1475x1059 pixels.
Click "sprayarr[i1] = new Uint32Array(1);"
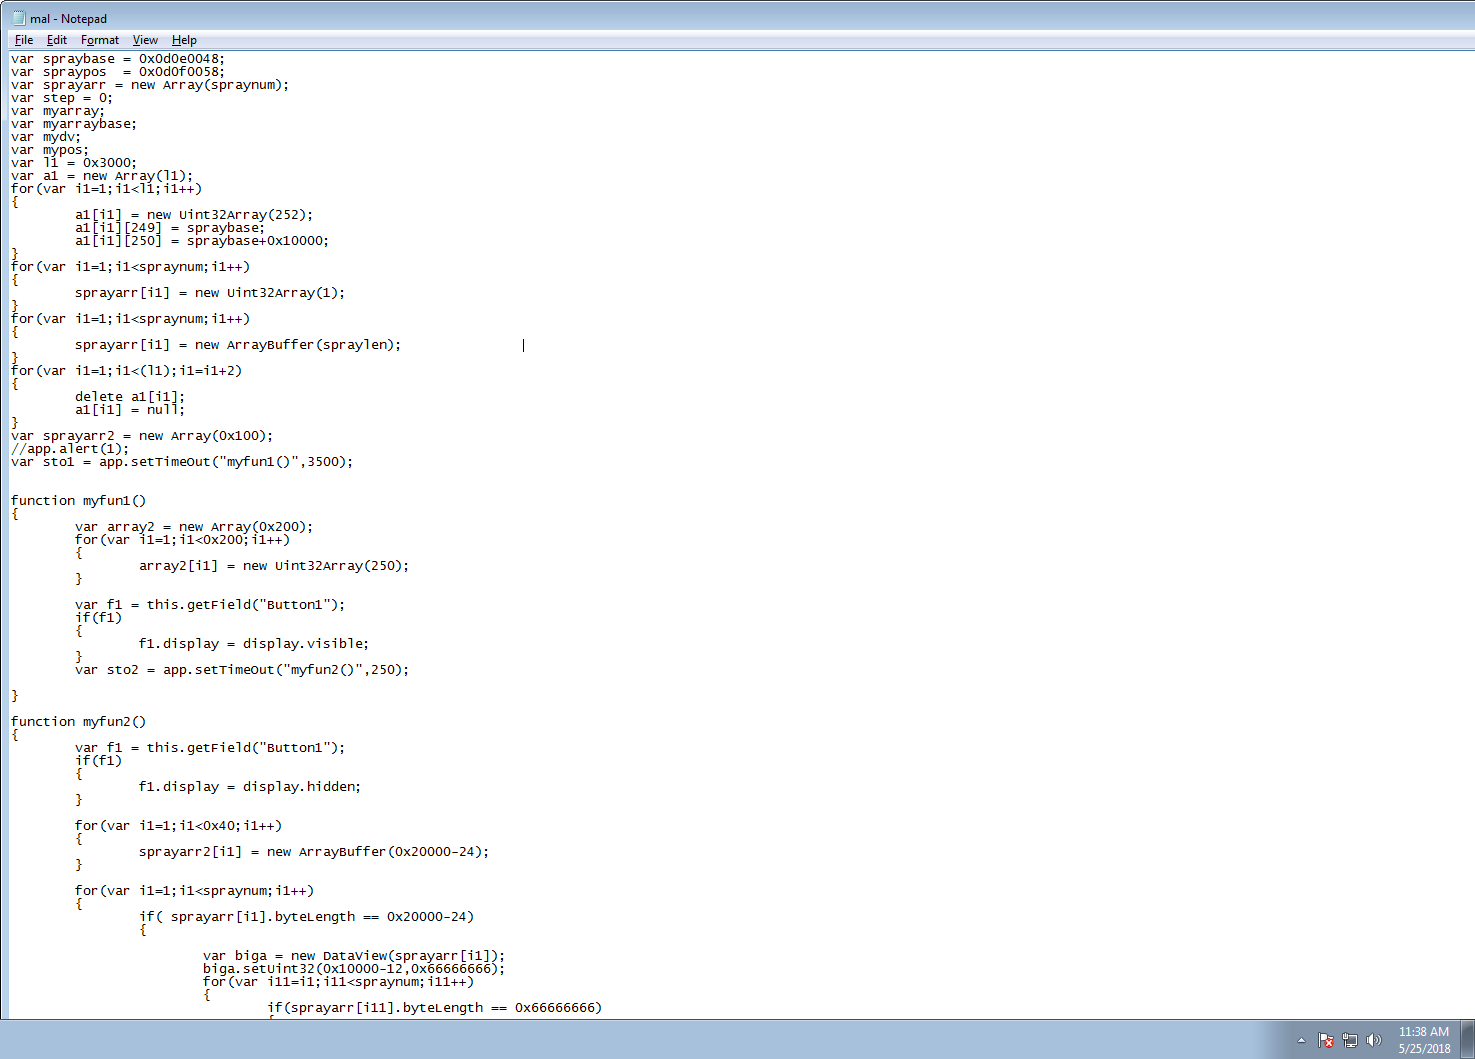coord(210,293)
